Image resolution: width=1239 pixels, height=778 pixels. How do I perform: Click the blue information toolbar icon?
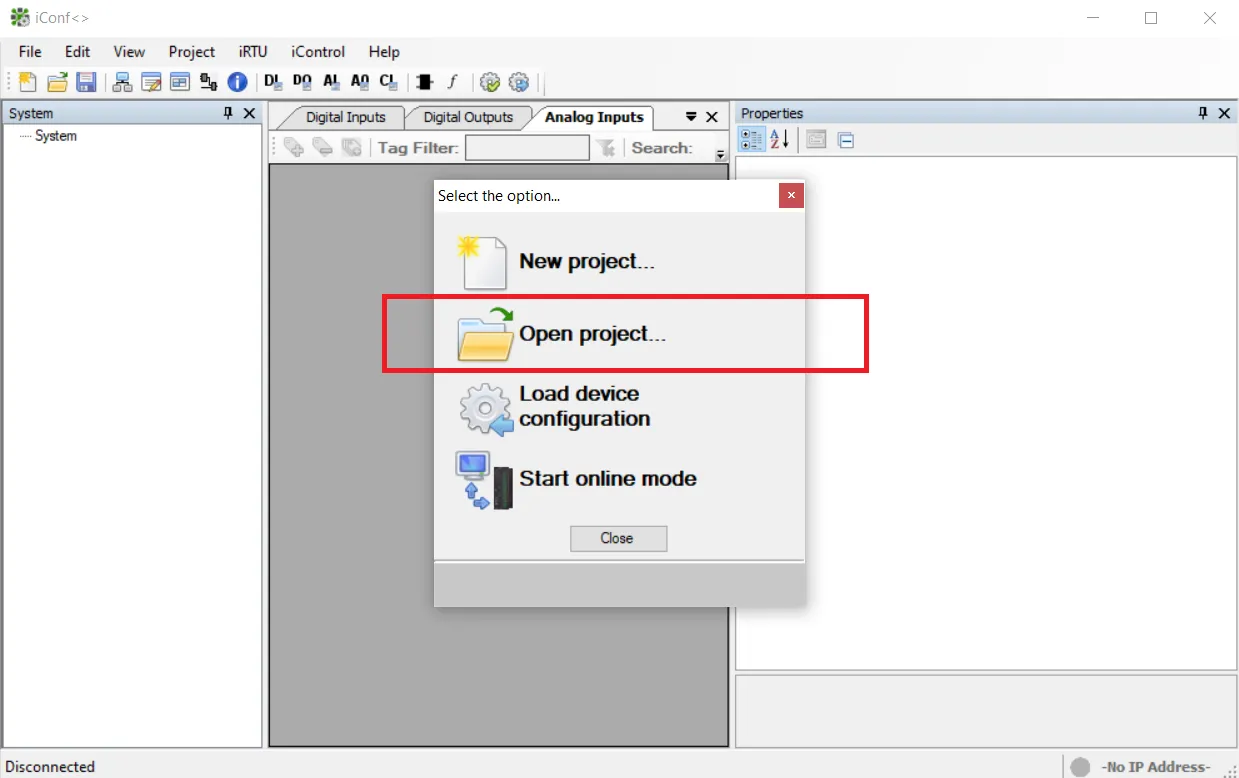(237, 82)
